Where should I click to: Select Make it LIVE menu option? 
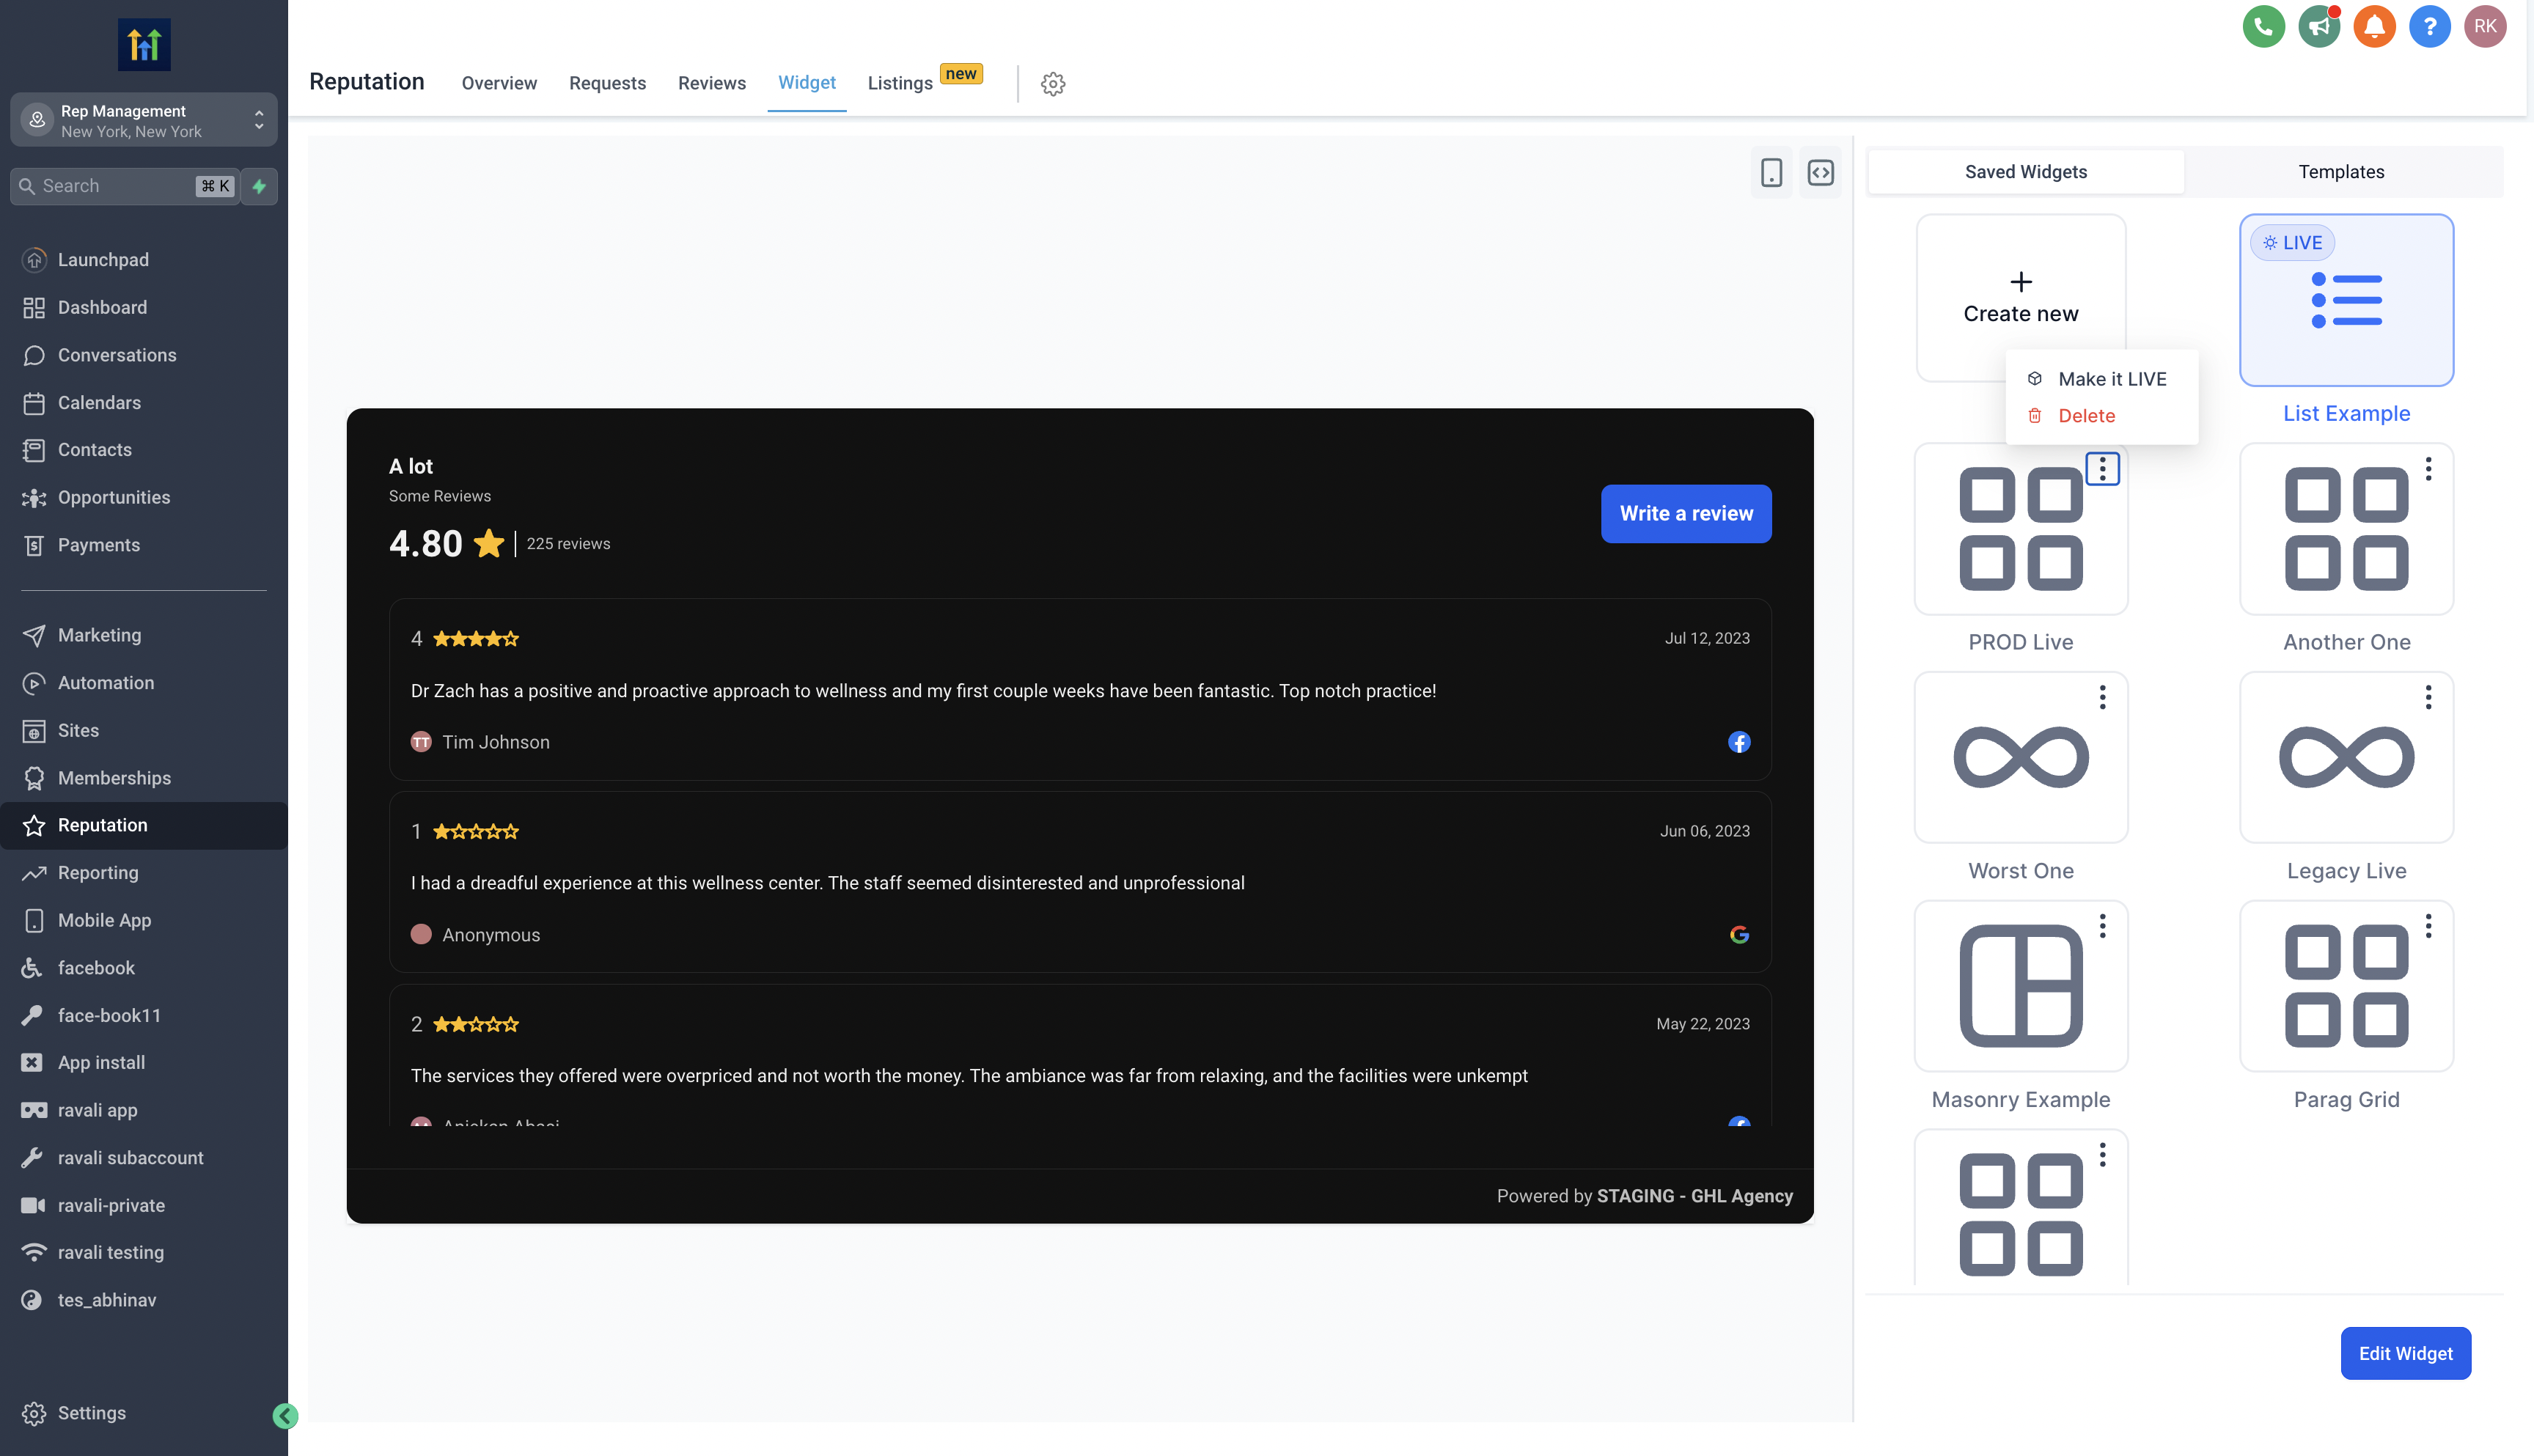tap(2101, 379)
